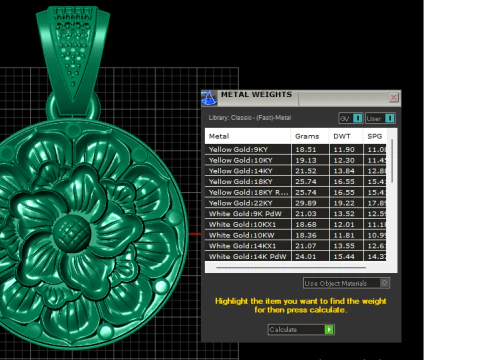Image resolution: width=480 pixels, height=360 pixels.
Task: Click the 24.01 grams value
Action: [306, 256]
